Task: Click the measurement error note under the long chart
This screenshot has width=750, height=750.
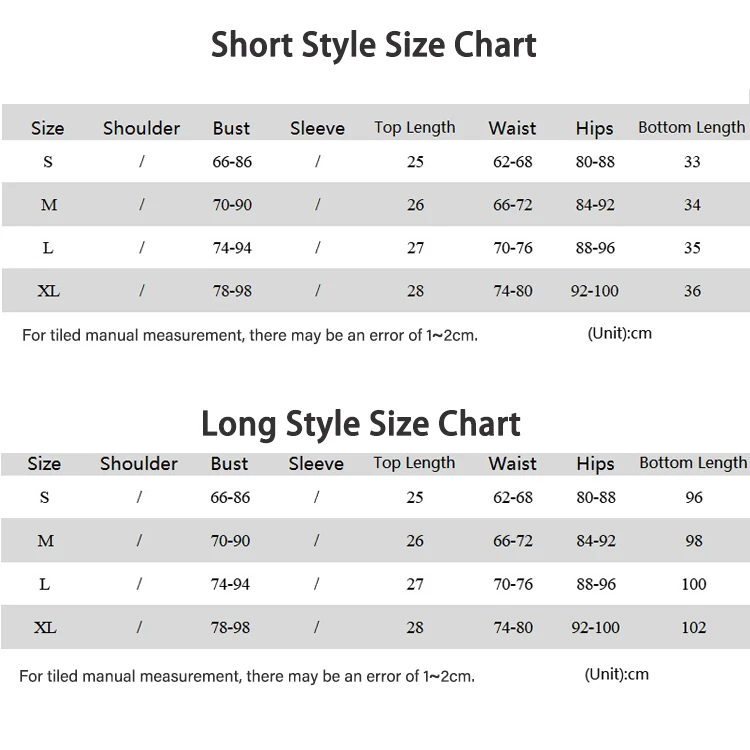Action: pos(247,676)
